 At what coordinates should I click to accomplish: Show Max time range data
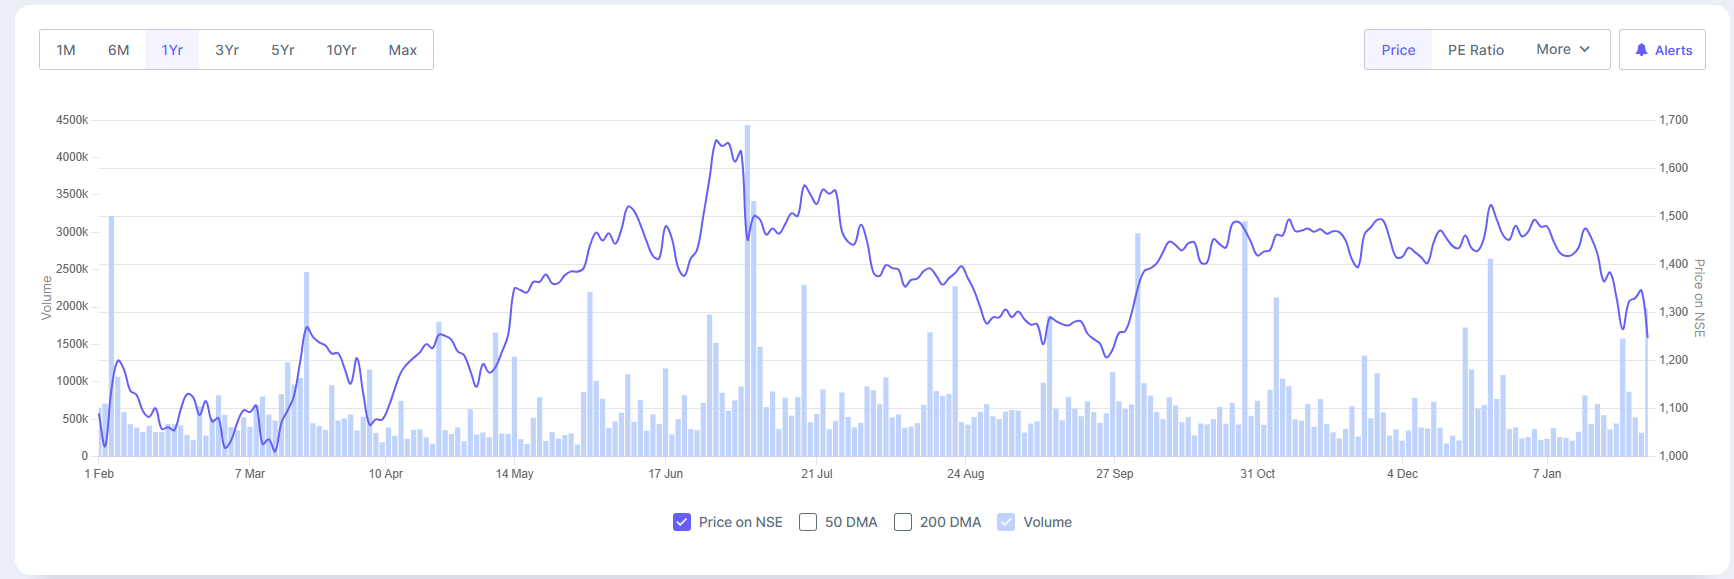[403, 50]
